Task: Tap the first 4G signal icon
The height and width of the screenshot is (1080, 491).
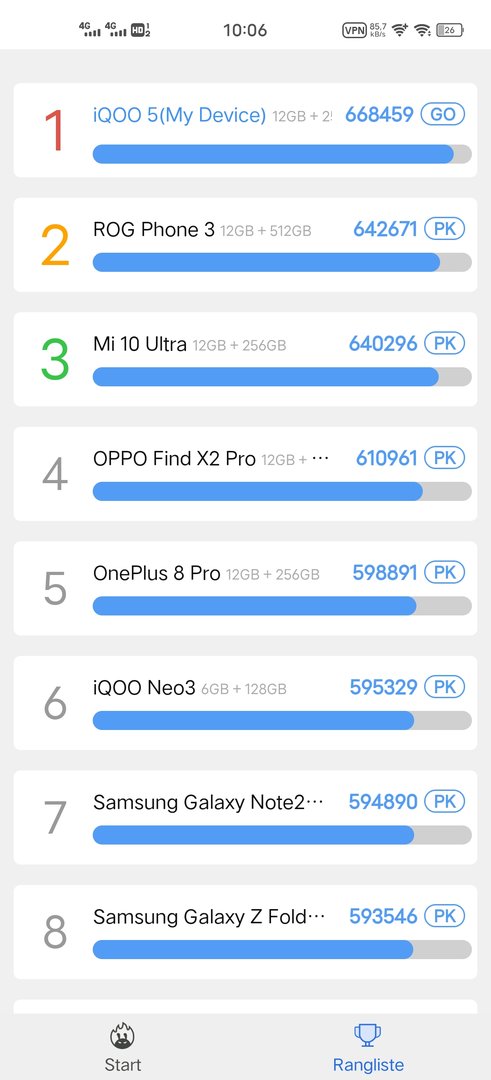Action: click(x=90, y=29)
